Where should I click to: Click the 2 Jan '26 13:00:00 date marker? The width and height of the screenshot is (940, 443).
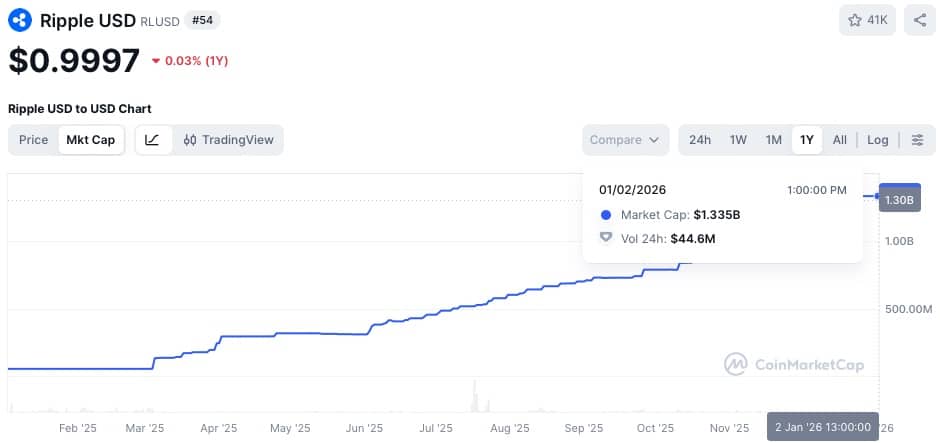coord(822,427)
